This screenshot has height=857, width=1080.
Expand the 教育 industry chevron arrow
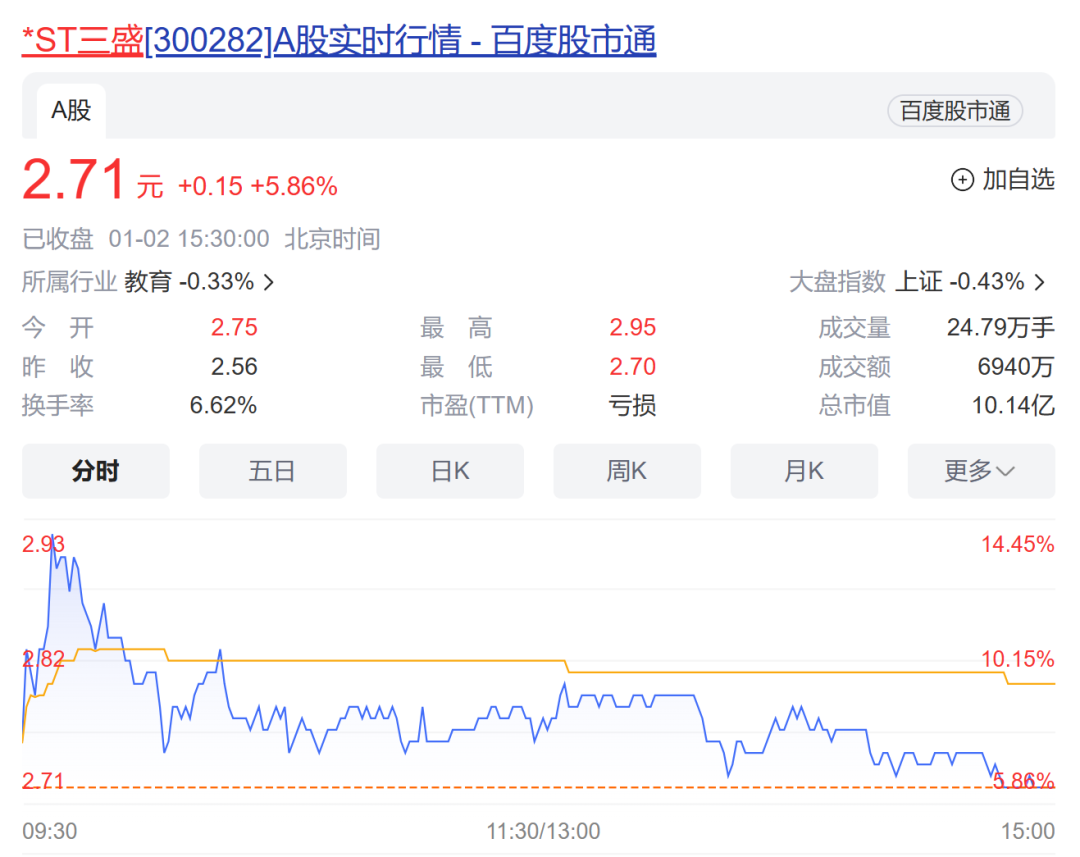[269, 282]
